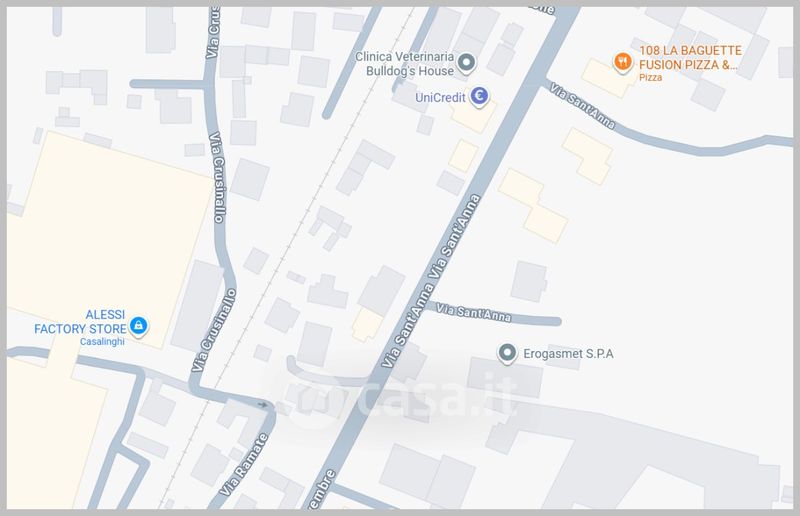The image size is (800, 516).
Task: Click the large highlighted Alessi factory building
Action: pos(110,240)
